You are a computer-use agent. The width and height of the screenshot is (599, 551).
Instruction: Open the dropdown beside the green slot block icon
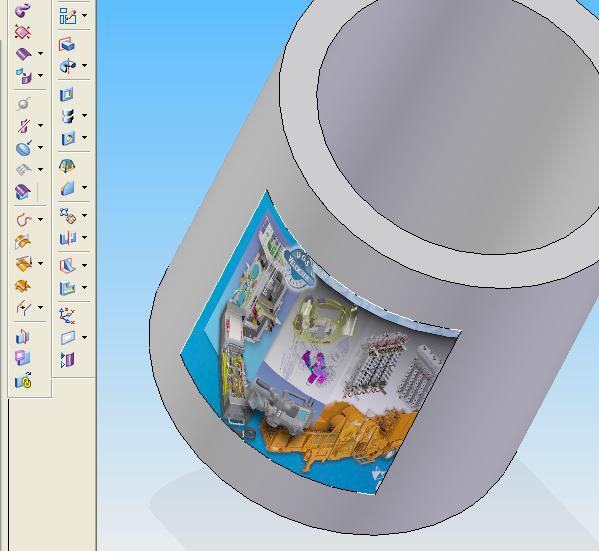84,287
